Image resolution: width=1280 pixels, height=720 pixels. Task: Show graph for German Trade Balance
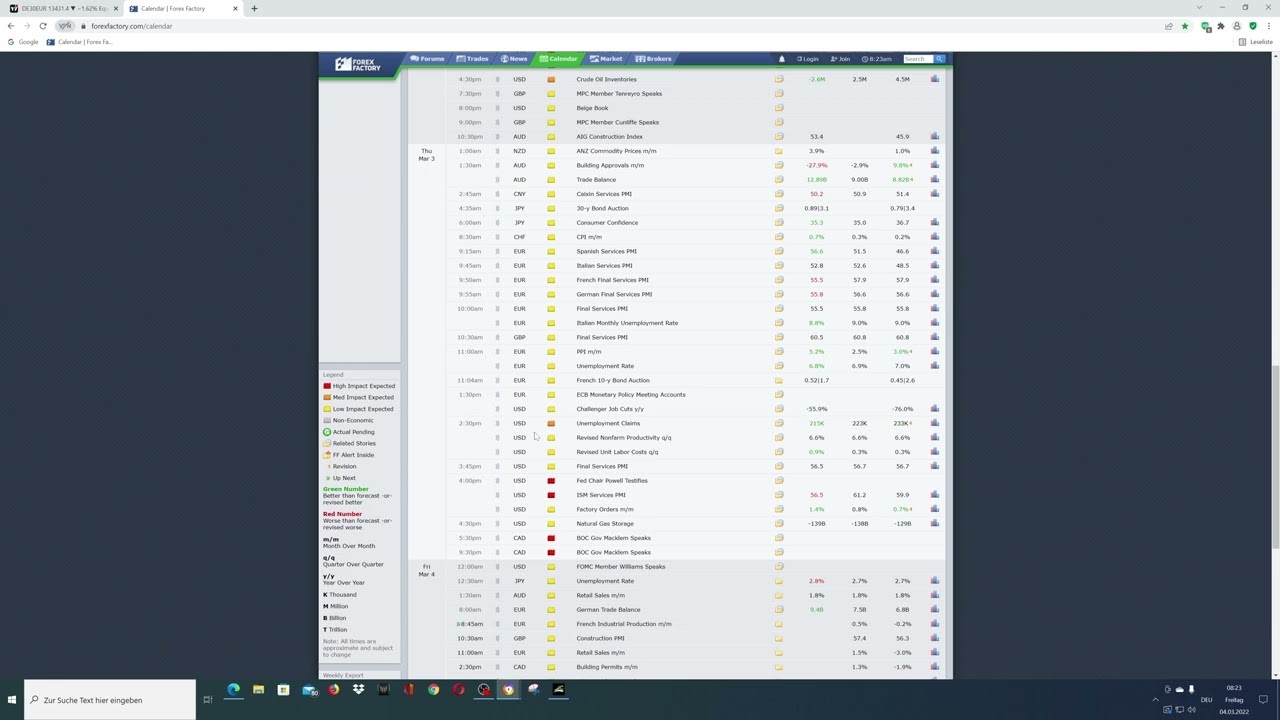[x=934, y=609]
